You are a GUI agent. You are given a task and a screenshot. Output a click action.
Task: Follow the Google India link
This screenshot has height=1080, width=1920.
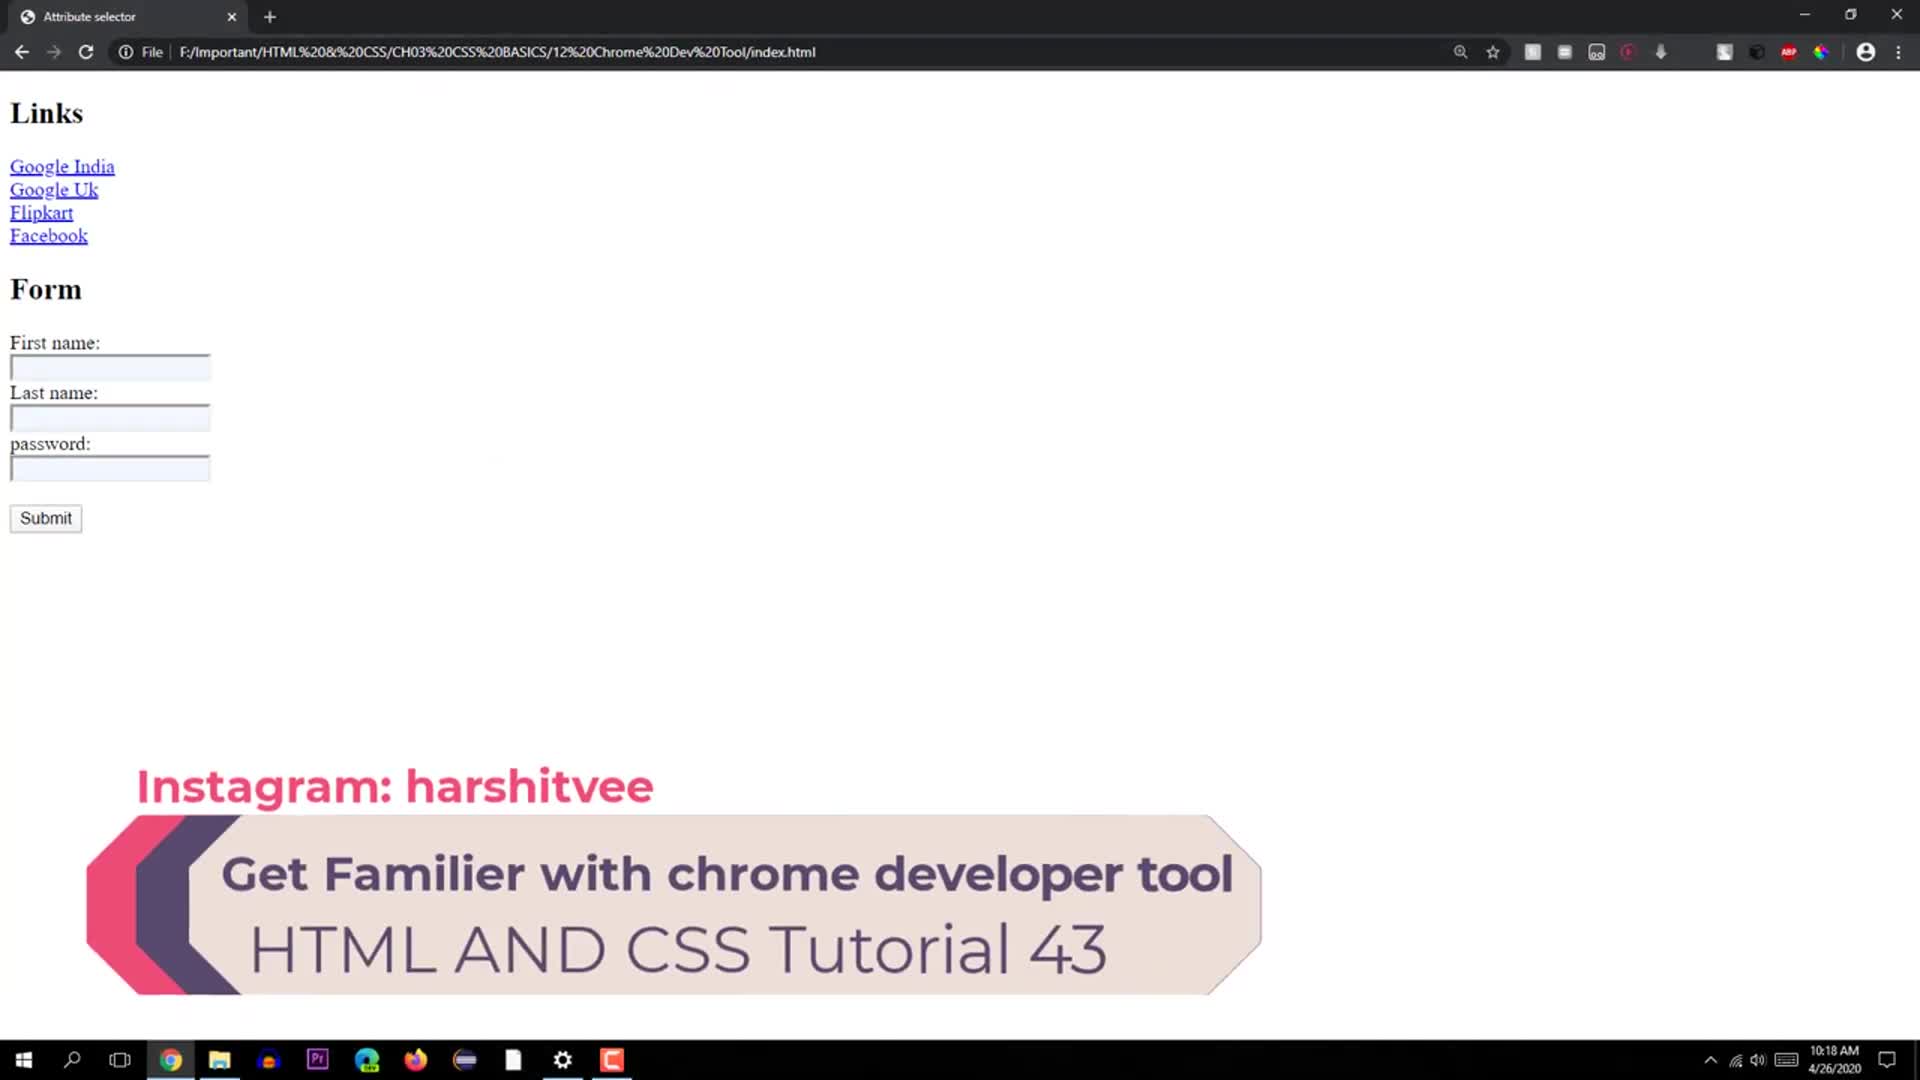(x=61, y=166)
